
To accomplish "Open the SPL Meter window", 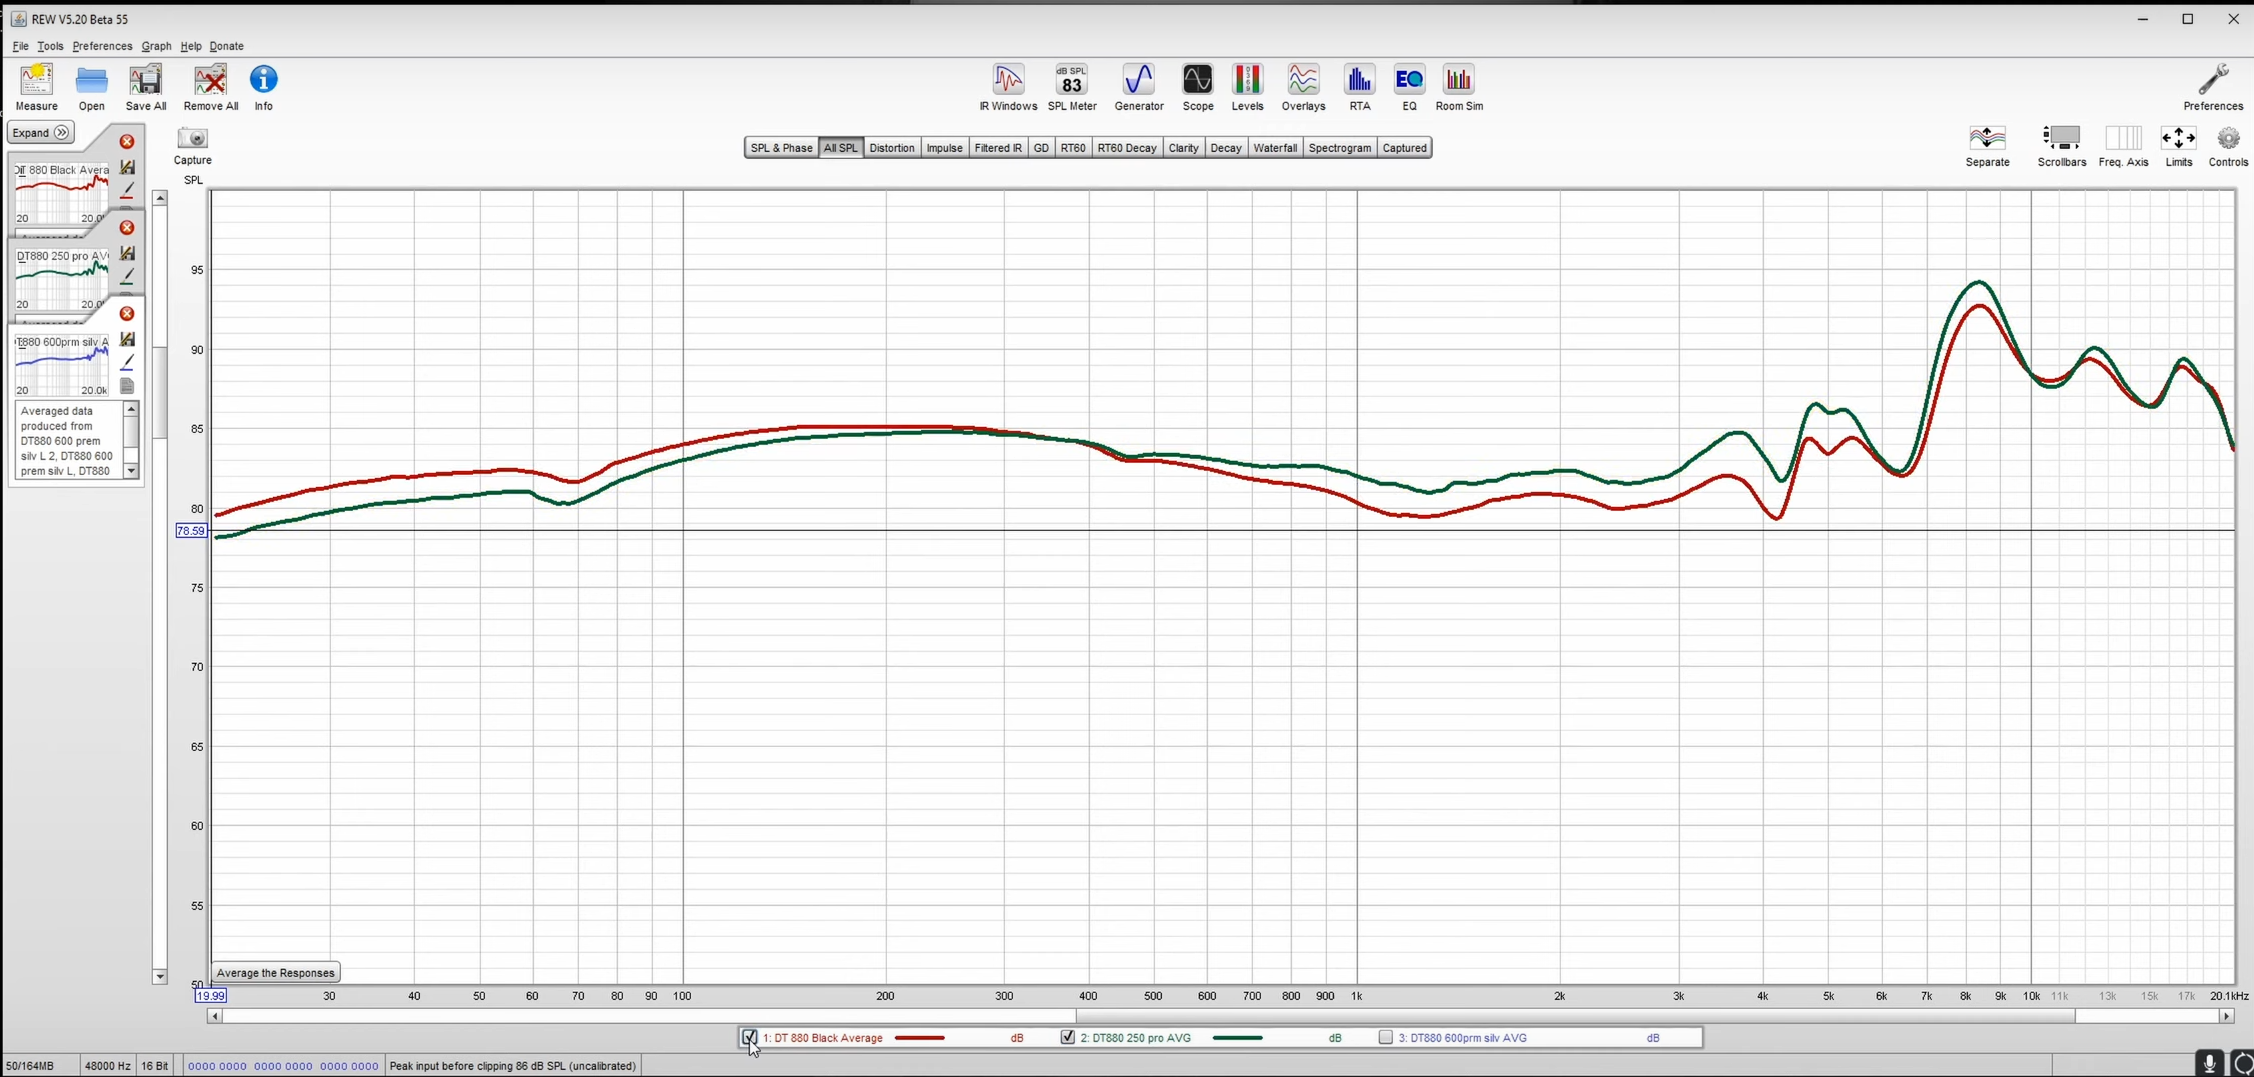I will coord(1072,86).
